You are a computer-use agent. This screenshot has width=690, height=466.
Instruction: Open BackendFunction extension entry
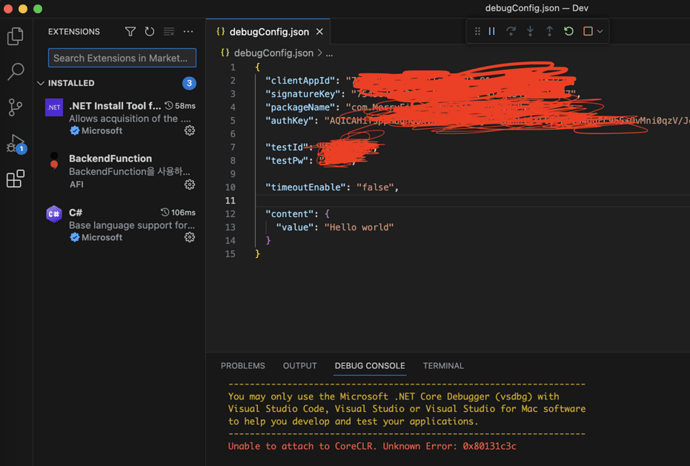coord(120,171)
